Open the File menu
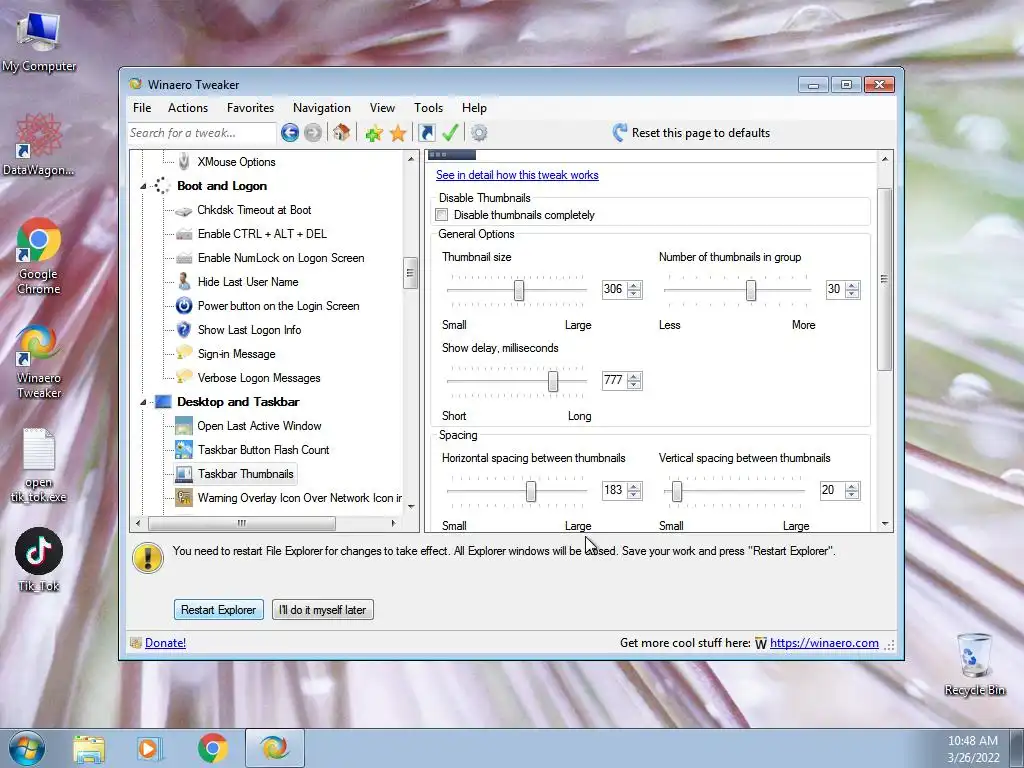This screenshot has height=768, width=1024. click(x=142, y=108)
